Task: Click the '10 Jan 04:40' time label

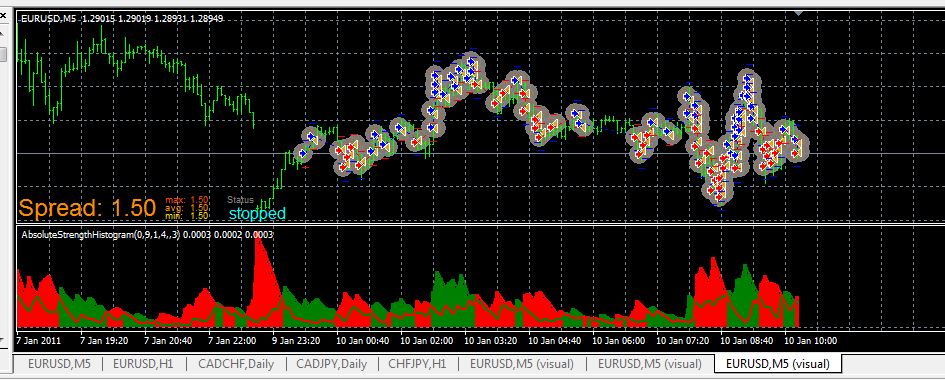Action: point(554,341)
